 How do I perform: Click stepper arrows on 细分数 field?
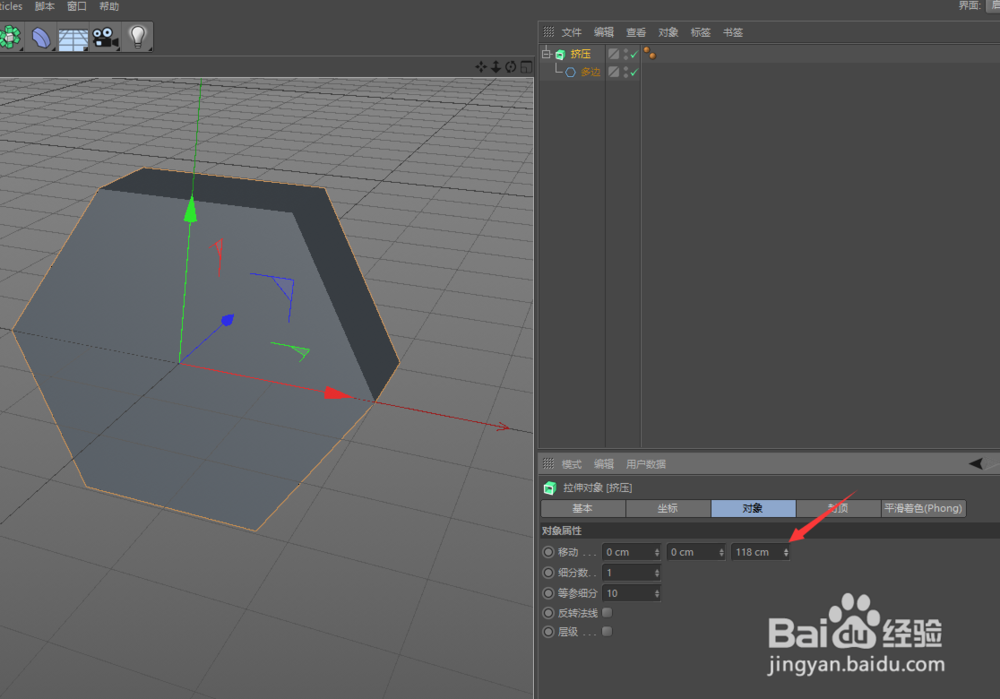[657, 573]
